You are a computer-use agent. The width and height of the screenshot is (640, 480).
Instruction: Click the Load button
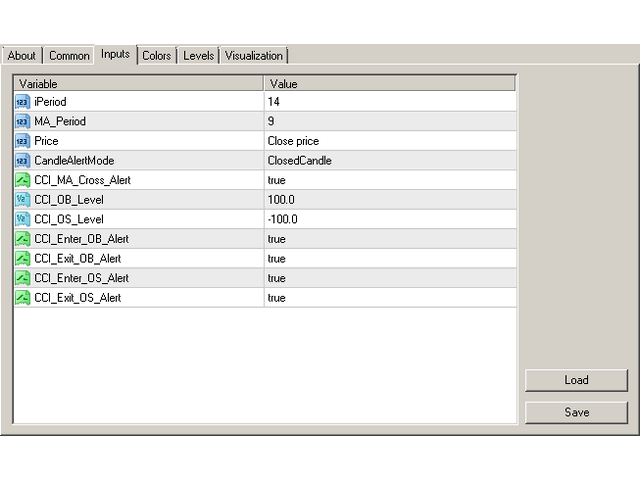tap(576, 380)
